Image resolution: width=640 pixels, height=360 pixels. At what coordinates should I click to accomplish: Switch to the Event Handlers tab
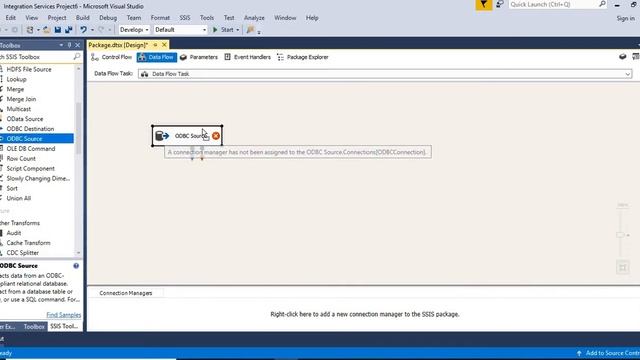click(x=247, y=57)
